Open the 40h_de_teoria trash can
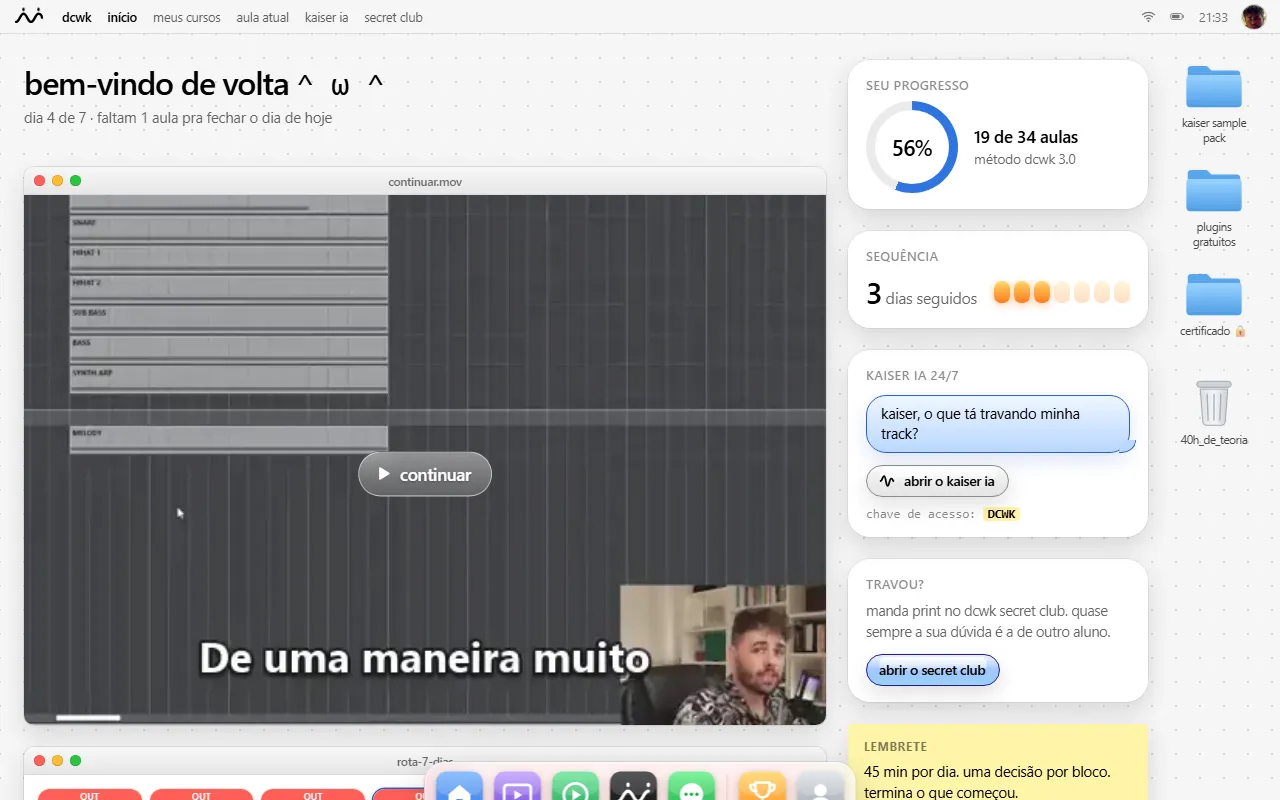 (1214, 412)
